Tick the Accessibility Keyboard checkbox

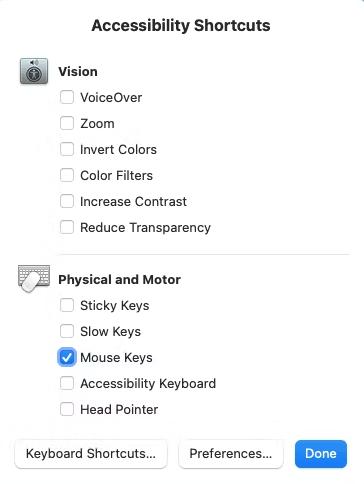pyautogui.click(x=67, y=383)
